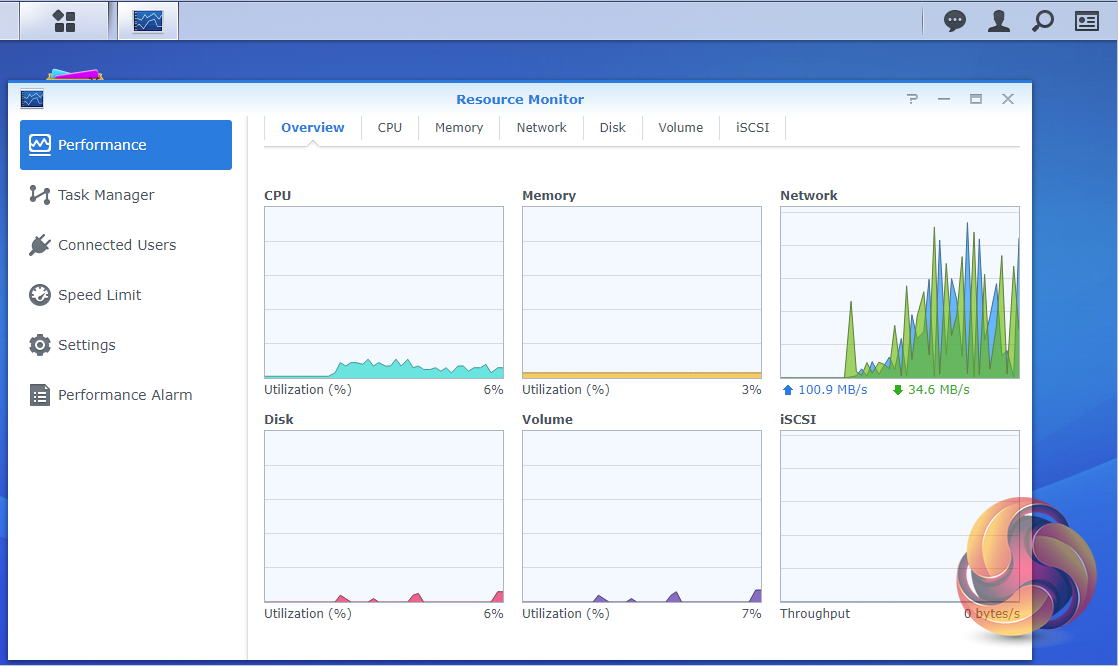Screen dimensions: 1118x666
Task: Click the help question mark icon
Action: tap(912, 99)
